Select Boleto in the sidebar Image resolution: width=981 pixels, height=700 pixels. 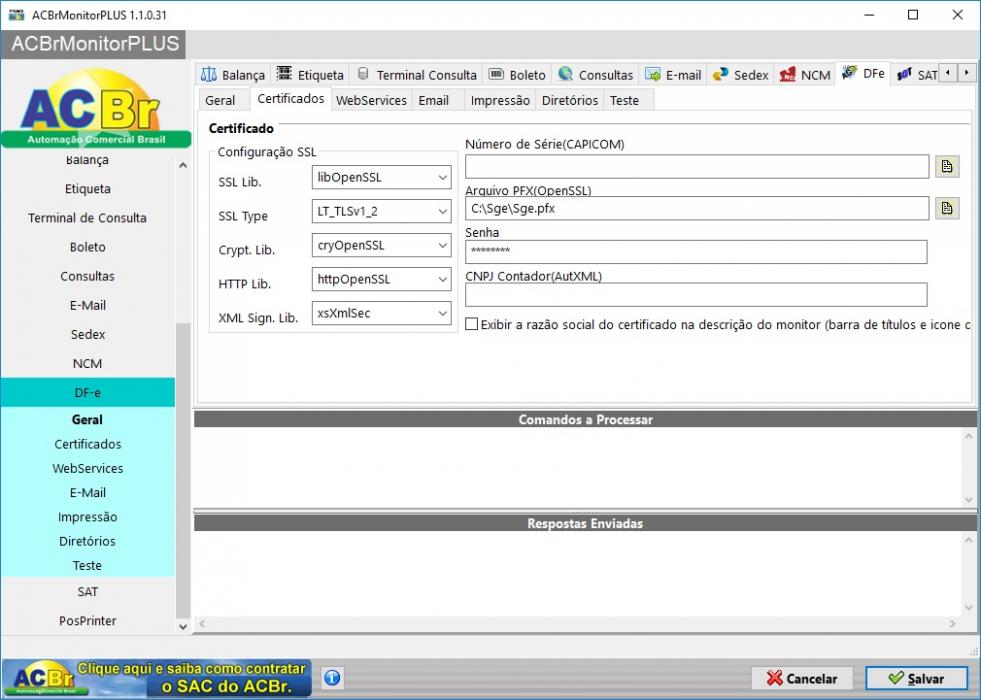coord(88,247)
